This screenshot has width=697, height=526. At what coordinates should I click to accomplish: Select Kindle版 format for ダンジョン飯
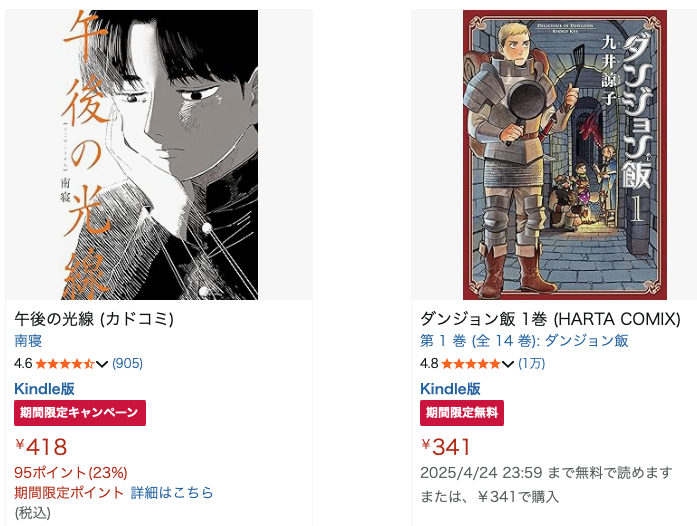(x=450, y=389)
